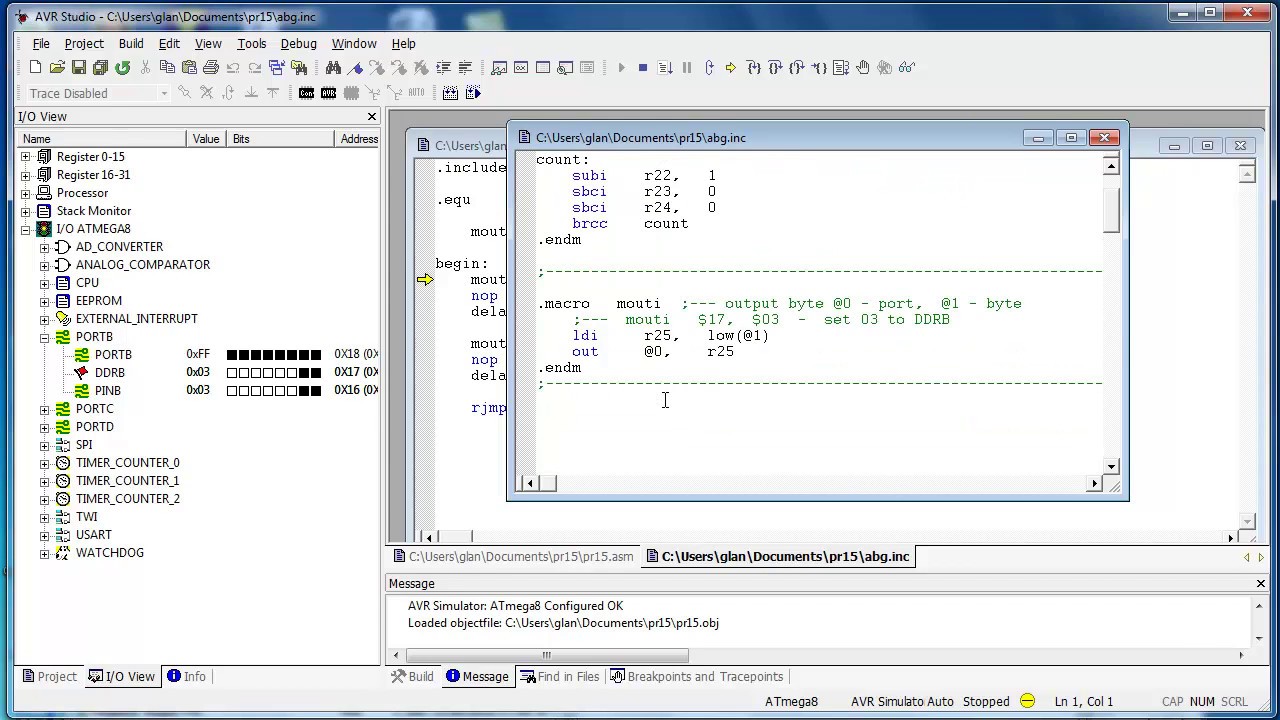The height and width of the screenshot is (720, 1280).
Task: Toggle PINB bit 0 square
Action: [x=316, y=391]
